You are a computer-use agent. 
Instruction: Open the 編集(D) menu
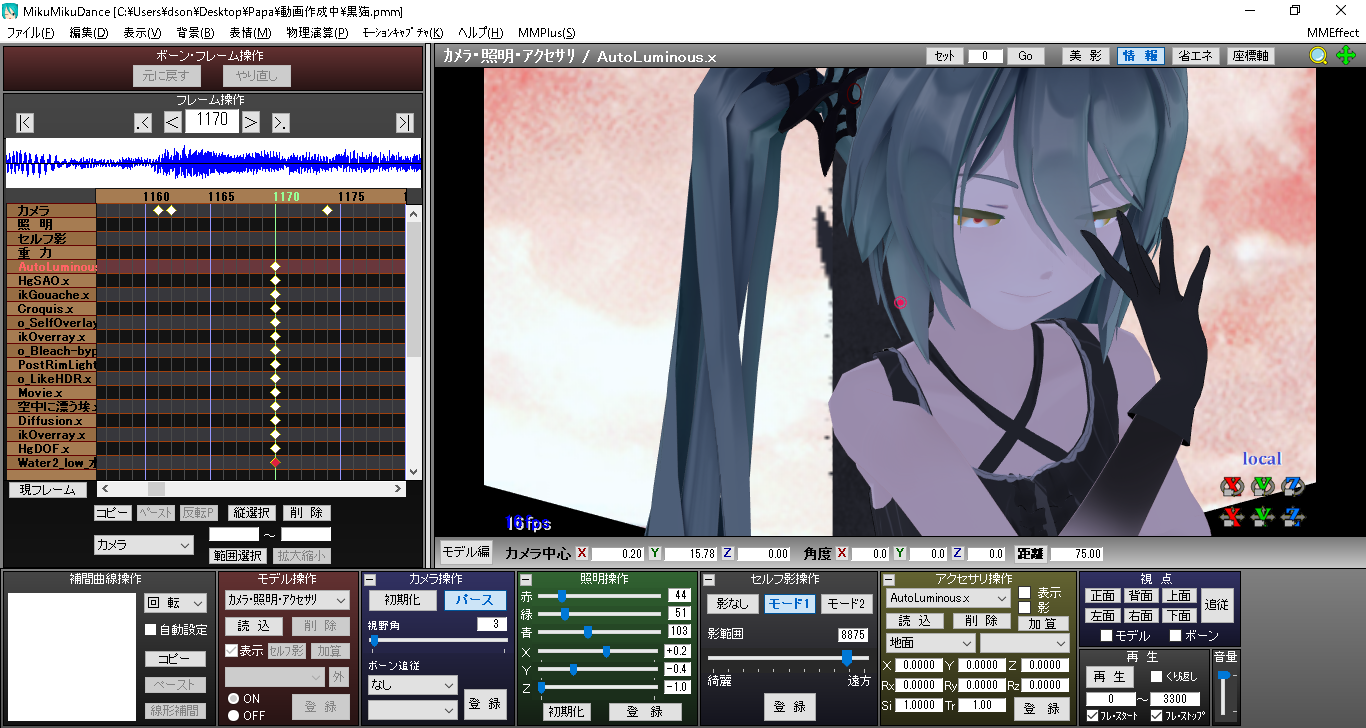click(x=89, y=33)
